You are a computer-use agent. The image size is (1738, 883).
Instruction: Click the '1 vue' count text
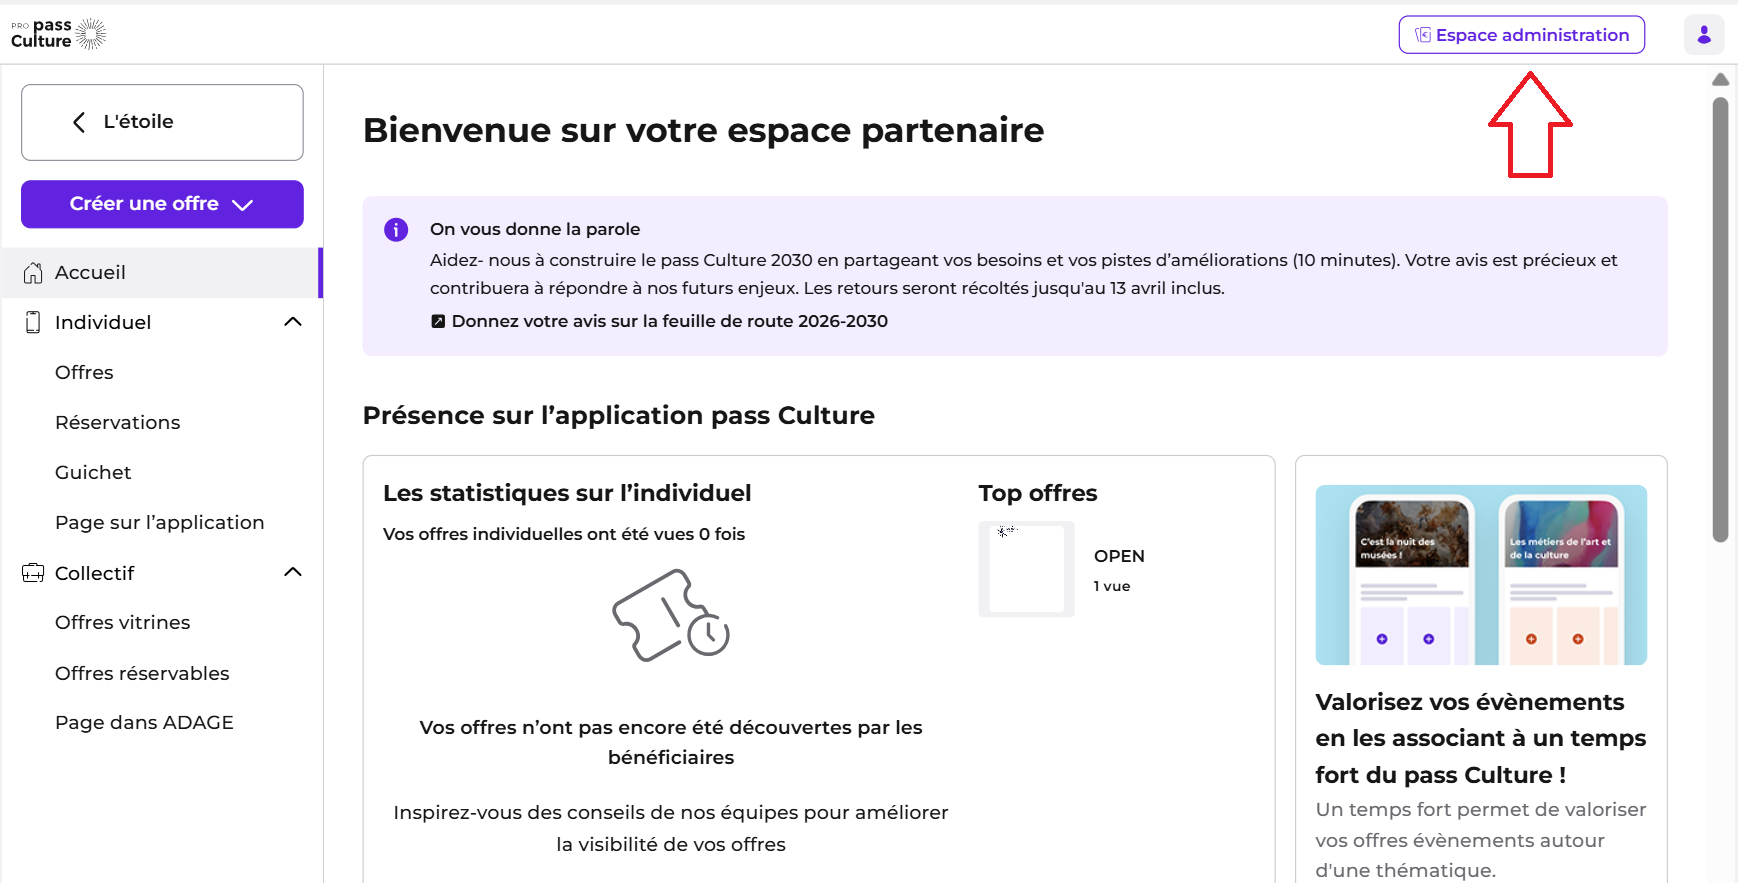pyautogui.click(x=1112, y=586)
